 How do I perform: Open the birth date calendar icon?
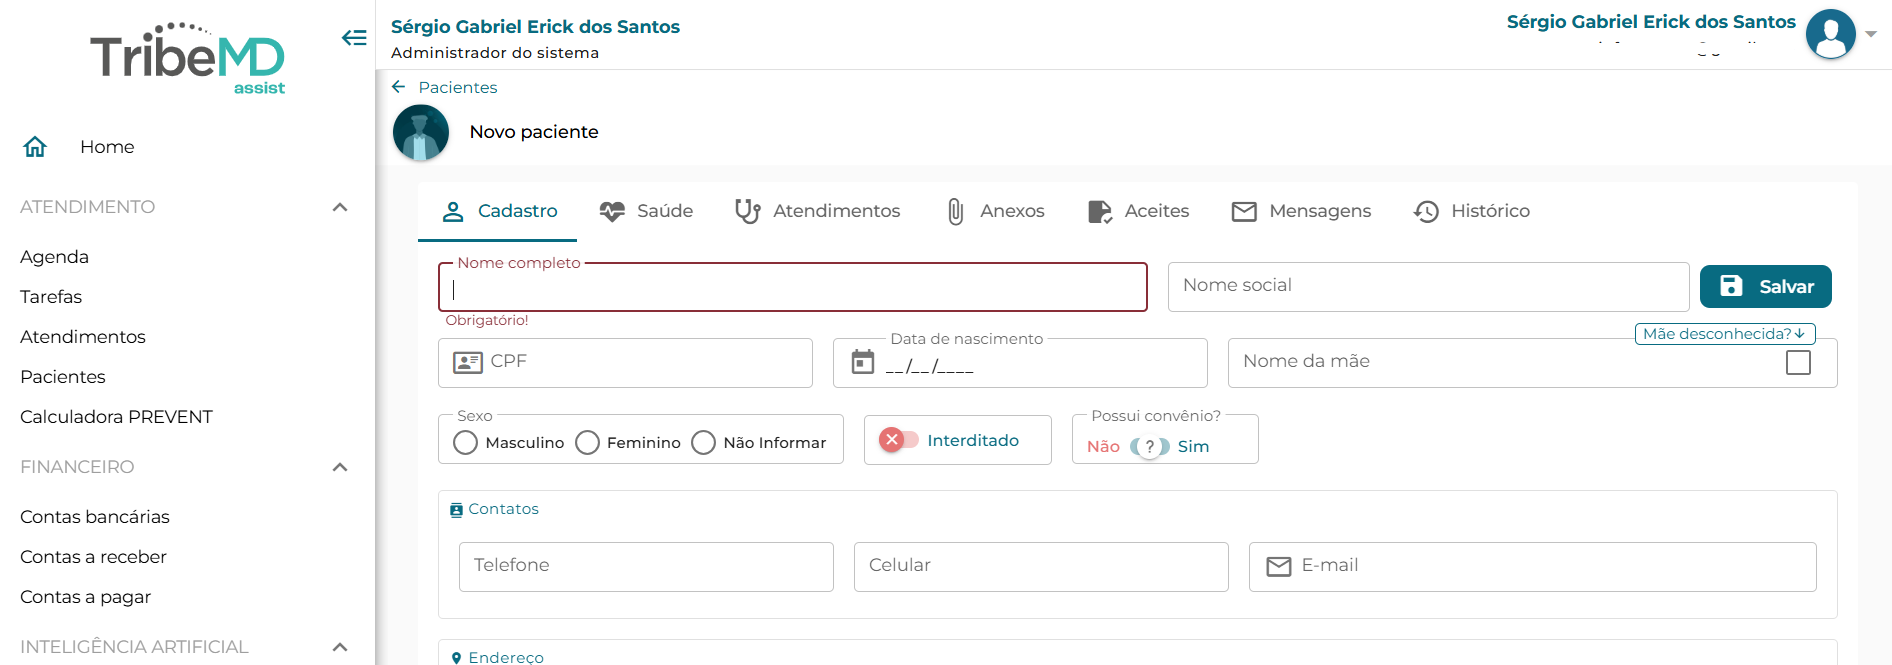point(863,362)
